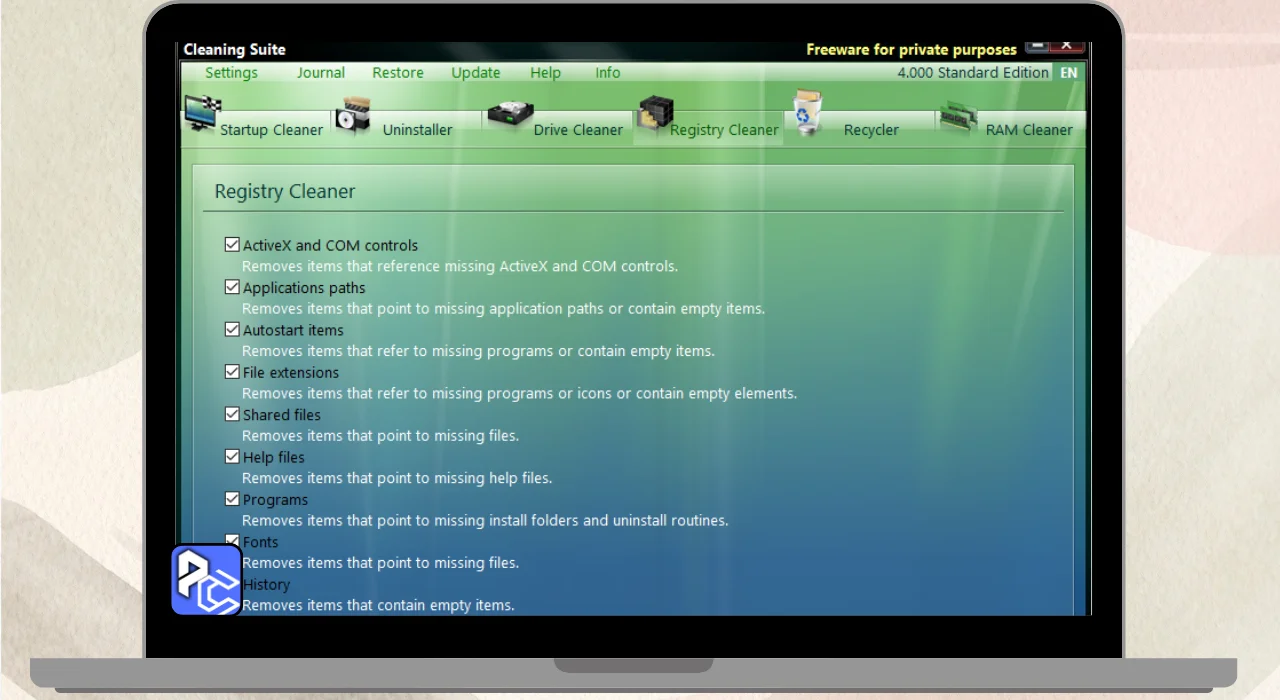Click the Registry Cleaner cubes icon

click(x=655, y=115)
